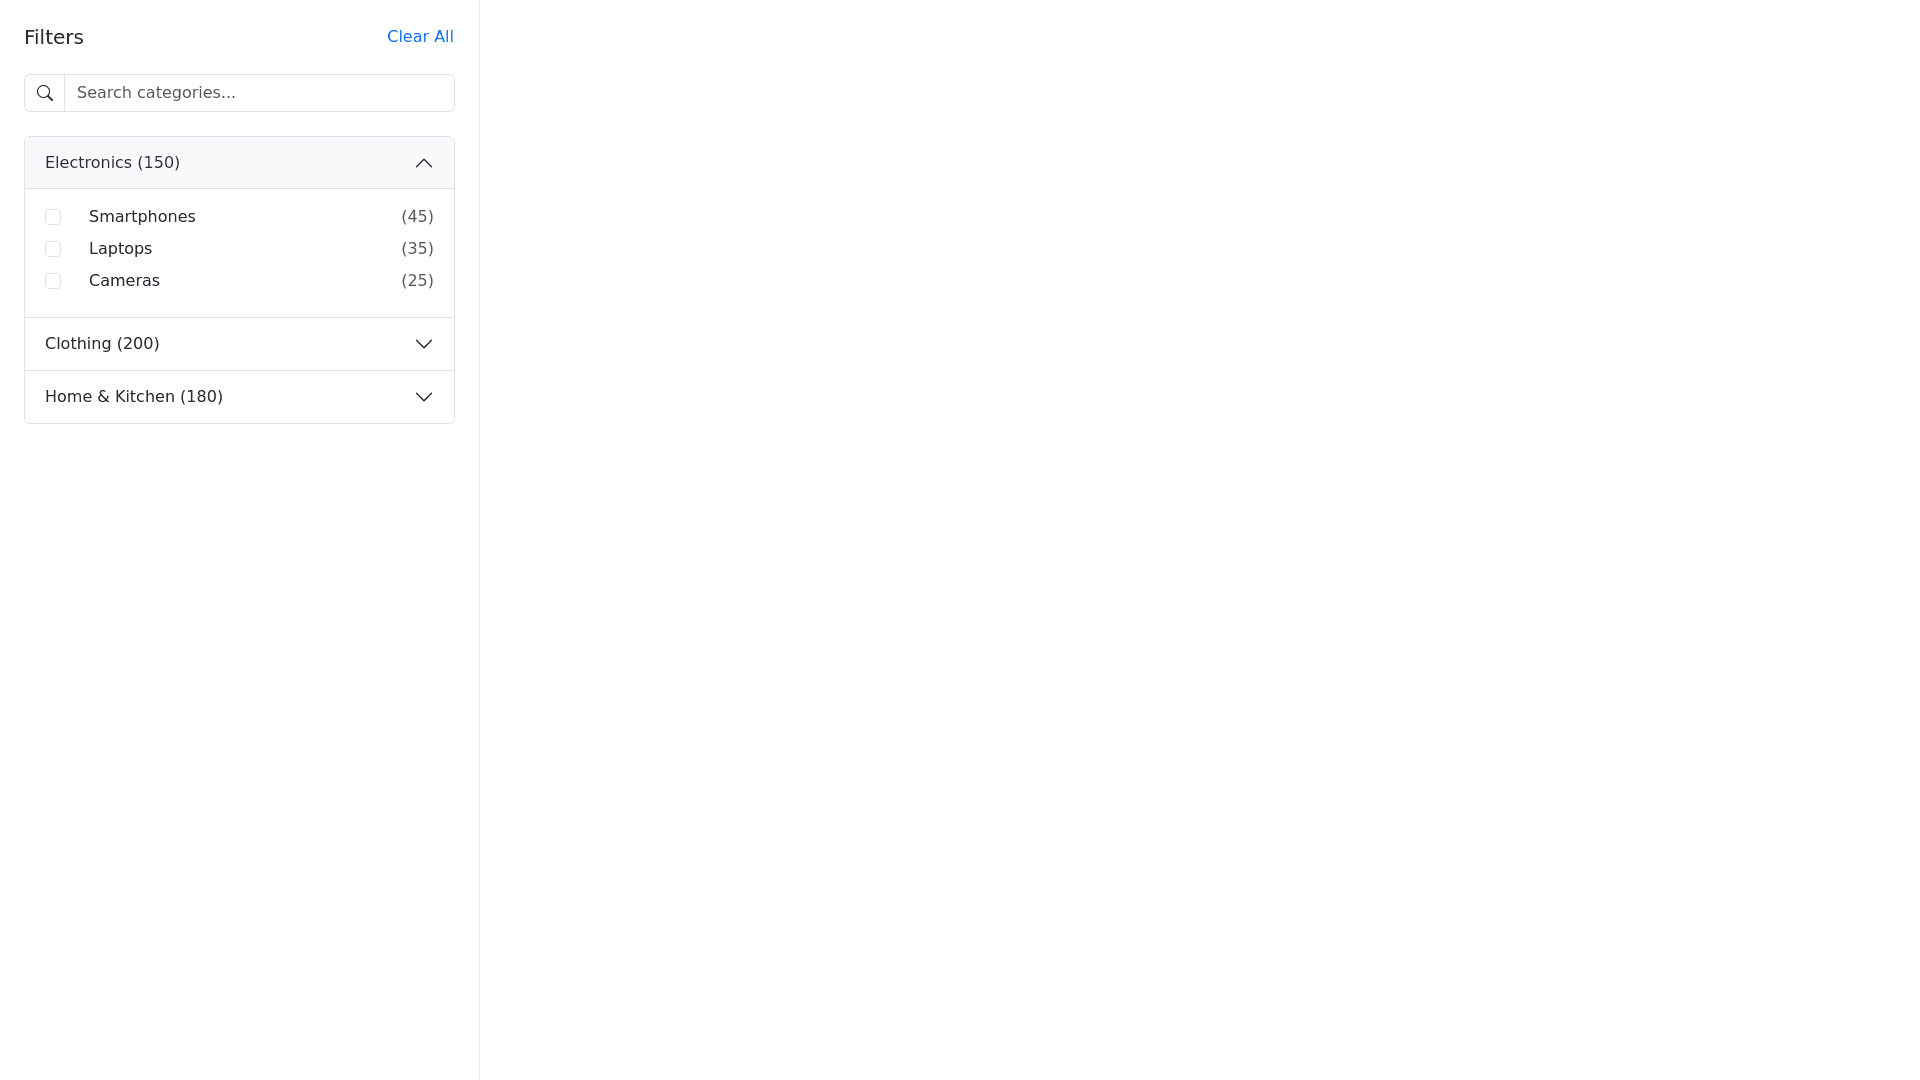Click the magnifying glass search icon
The width and height of the screenshot is (1920, 1080).
point(45,93)
